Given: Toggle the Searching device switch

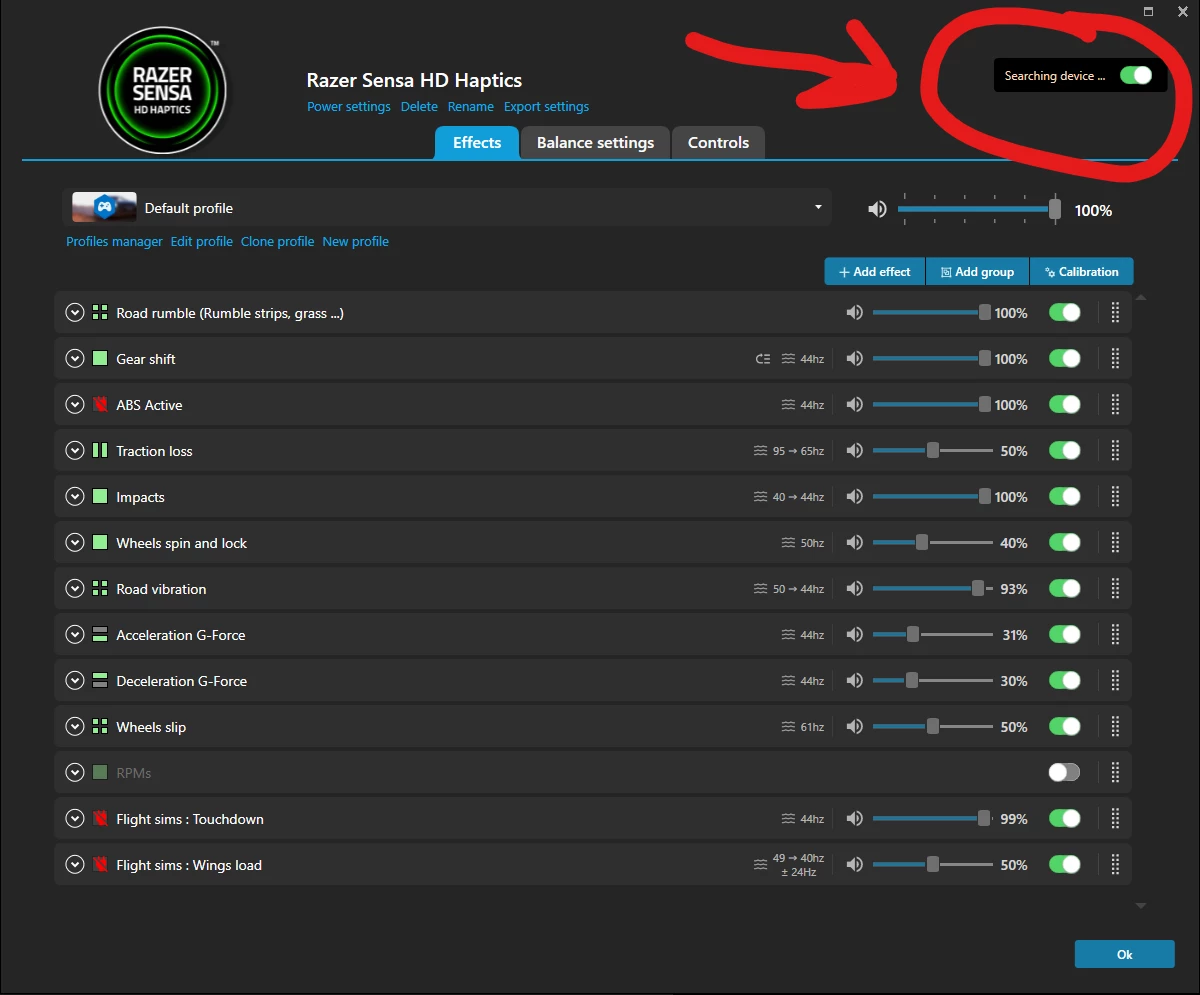Looking at the screenshot, I should tap(1136, 75).
